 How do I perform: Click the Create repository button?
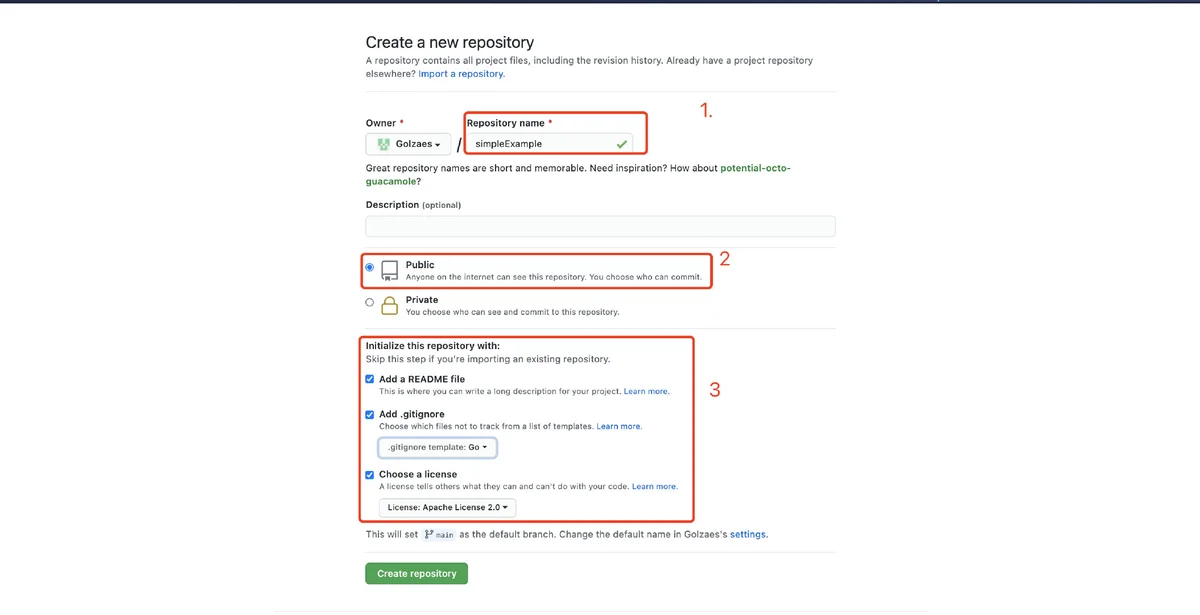(417, 574)
